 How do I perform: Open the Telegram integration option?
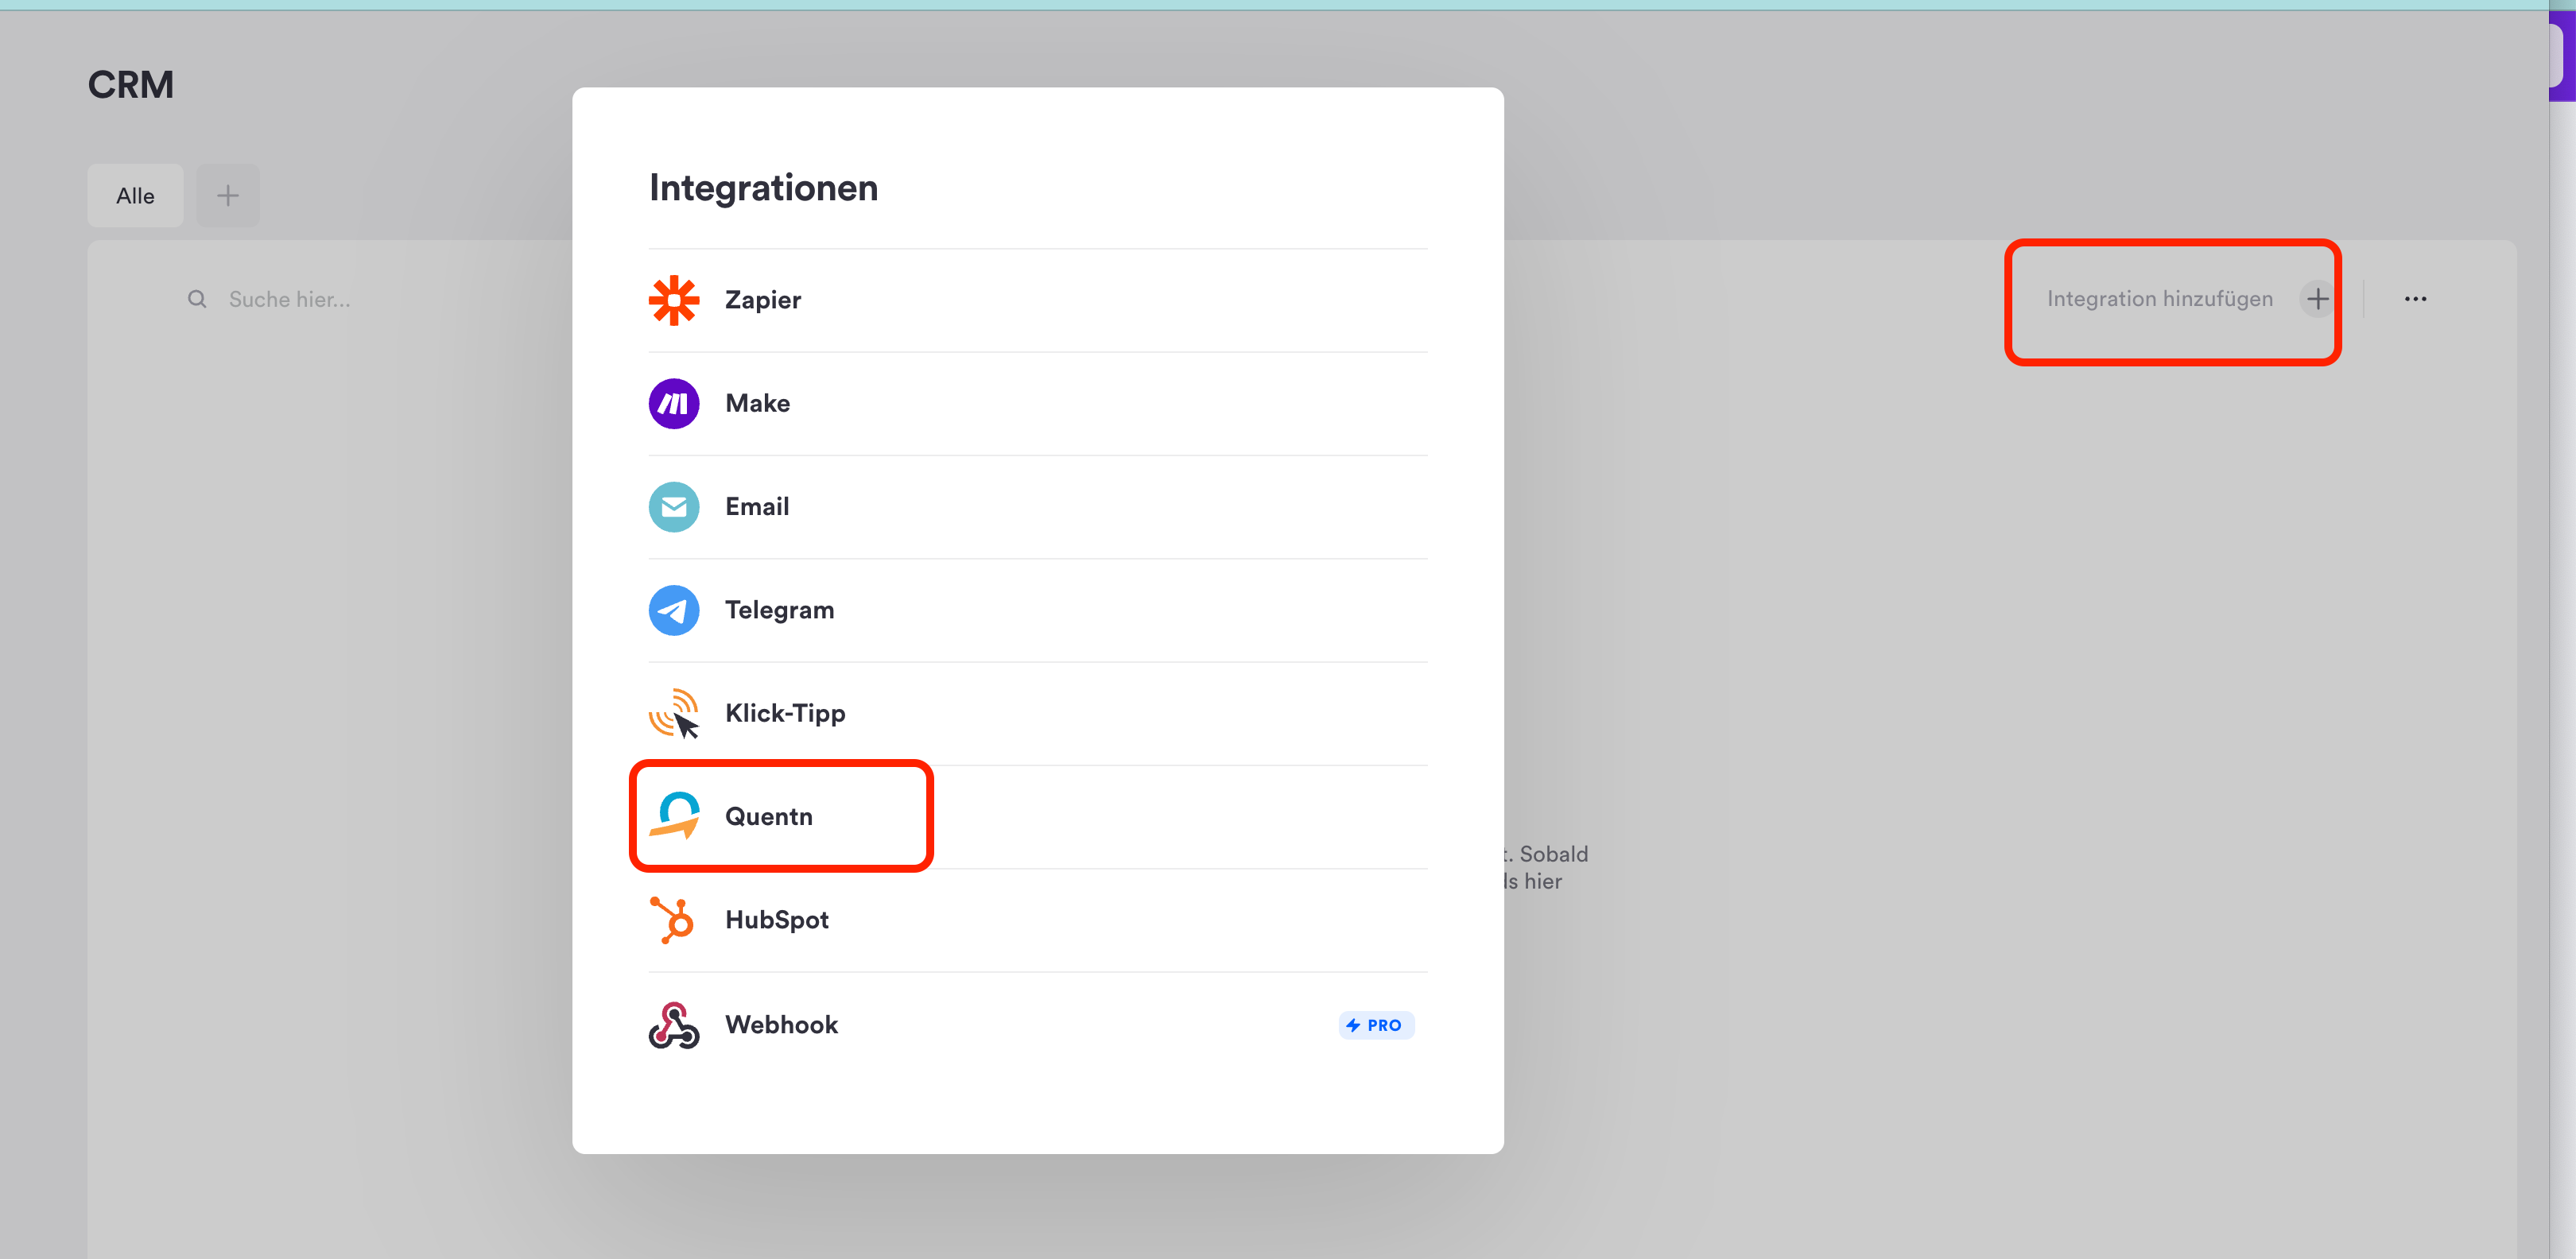[x=779, y=610]
